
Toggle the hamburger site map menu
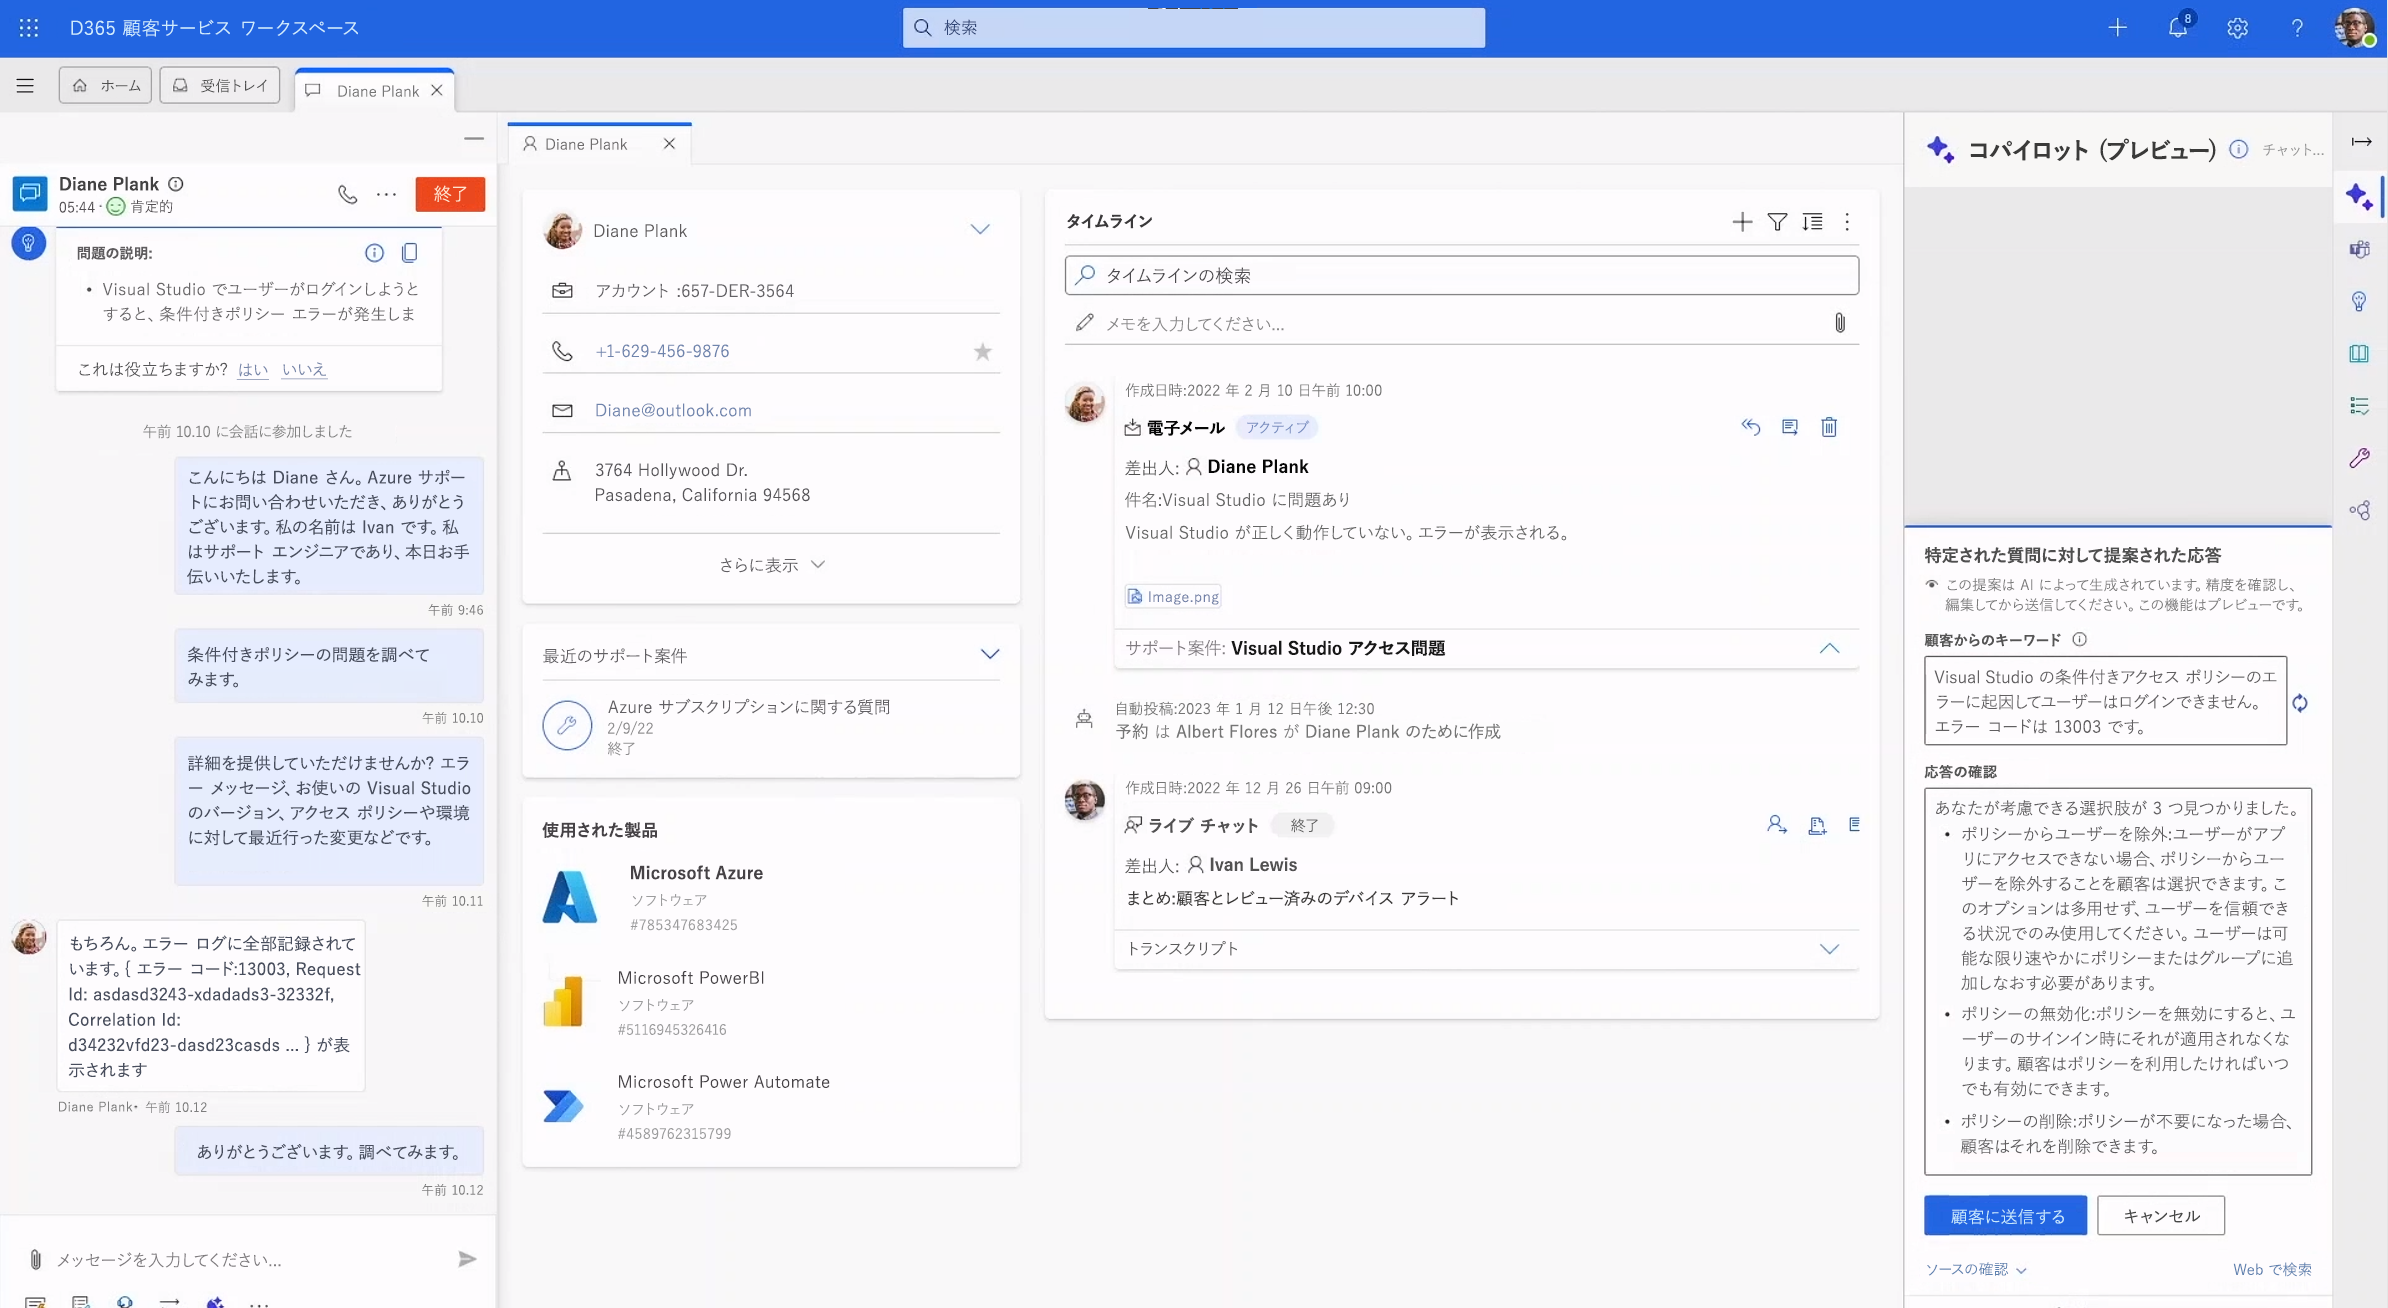(x=25, y=86)
